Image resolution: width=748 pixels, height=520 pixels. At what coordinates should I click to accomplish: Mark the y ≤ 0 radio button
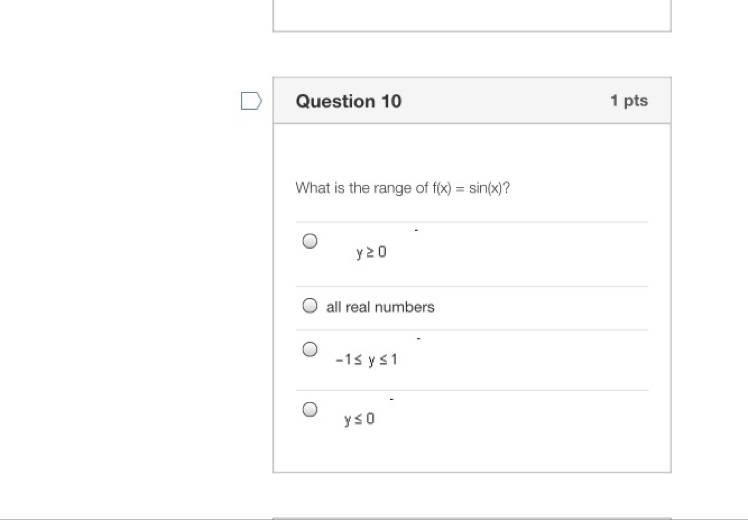pyautogui.click(x=310, y=409)
